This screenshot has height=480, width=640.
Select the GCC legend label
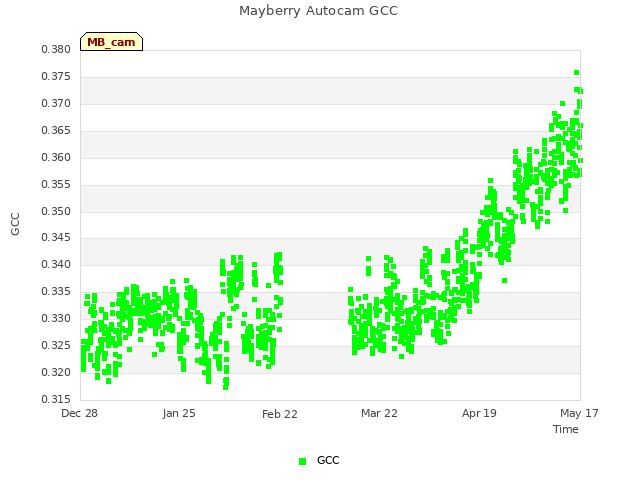[x=328, y=460]
